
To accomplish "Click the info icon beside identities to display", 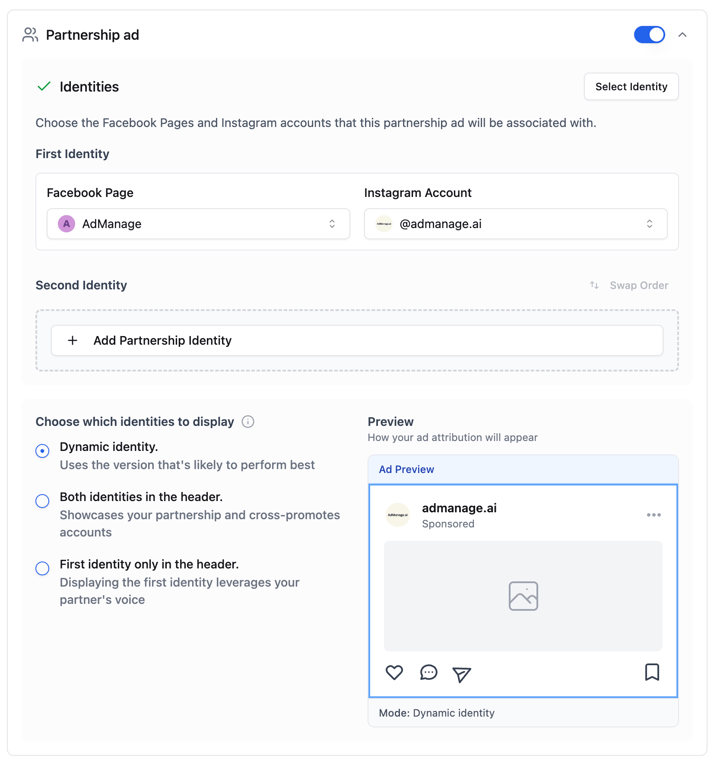I will tap(248, 422).
